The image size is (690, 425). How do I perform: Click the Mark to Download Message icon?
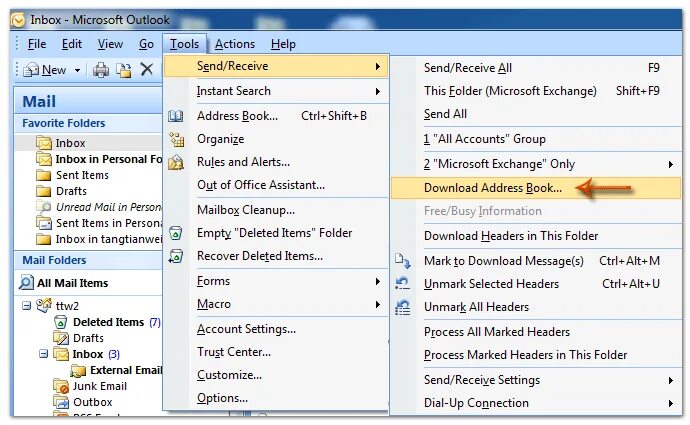402,261
